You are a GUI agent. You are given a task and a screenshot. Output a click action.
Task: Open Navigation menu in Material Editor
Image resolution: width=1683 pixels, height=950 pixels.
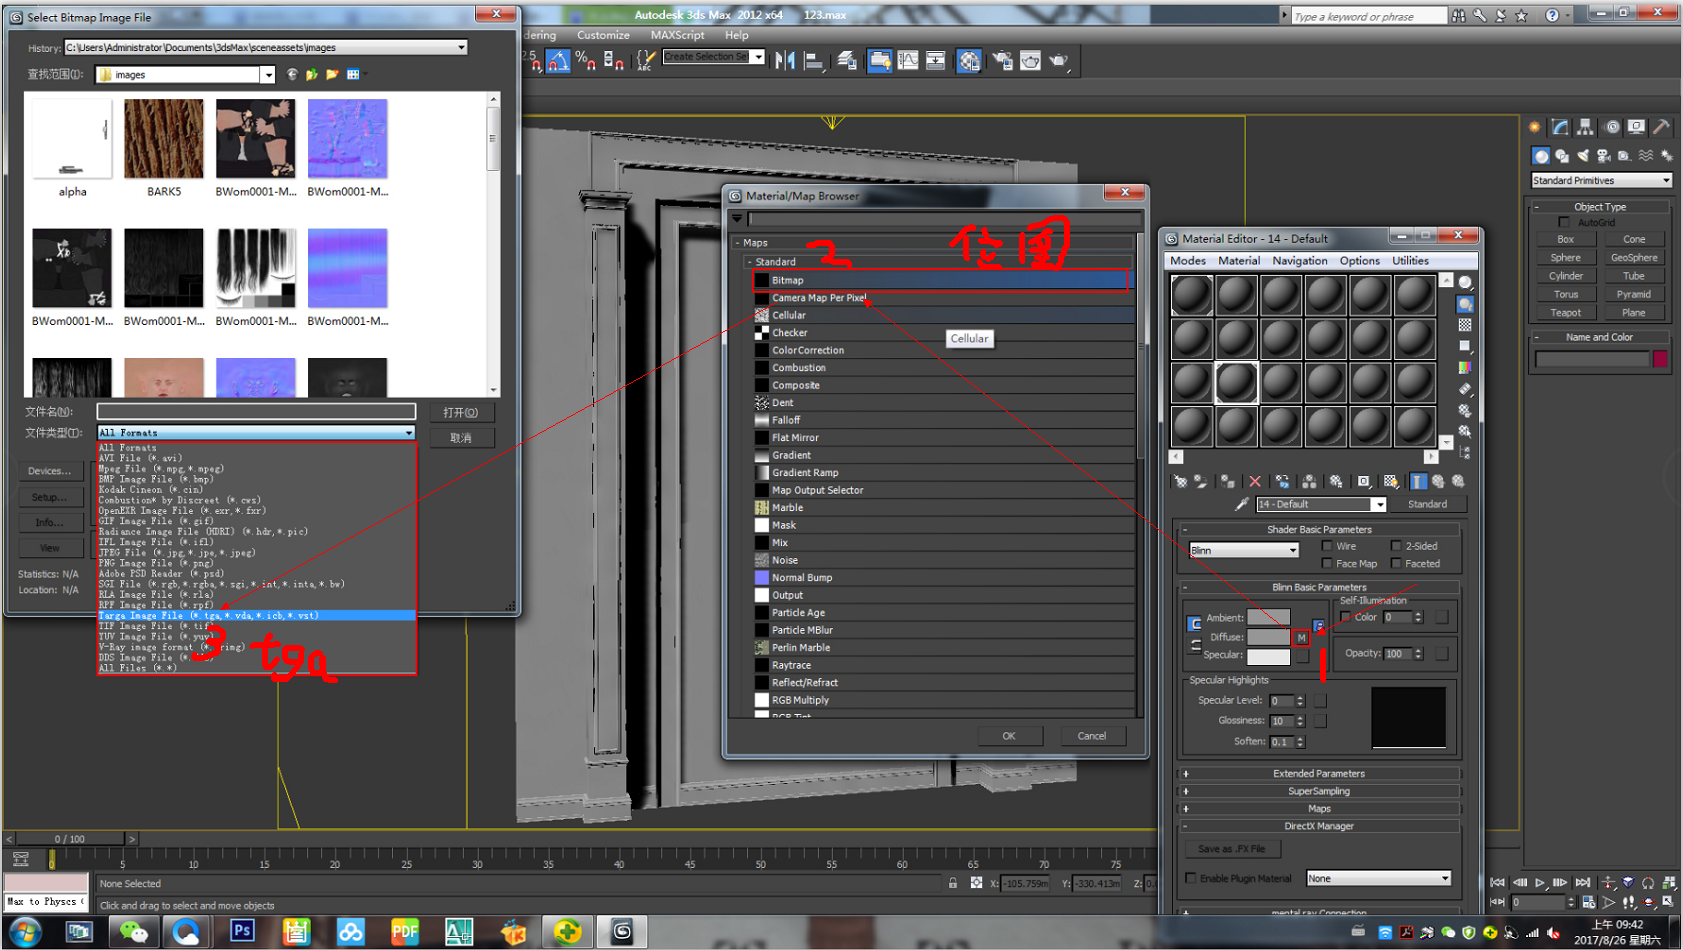[x=1300, y=261]
